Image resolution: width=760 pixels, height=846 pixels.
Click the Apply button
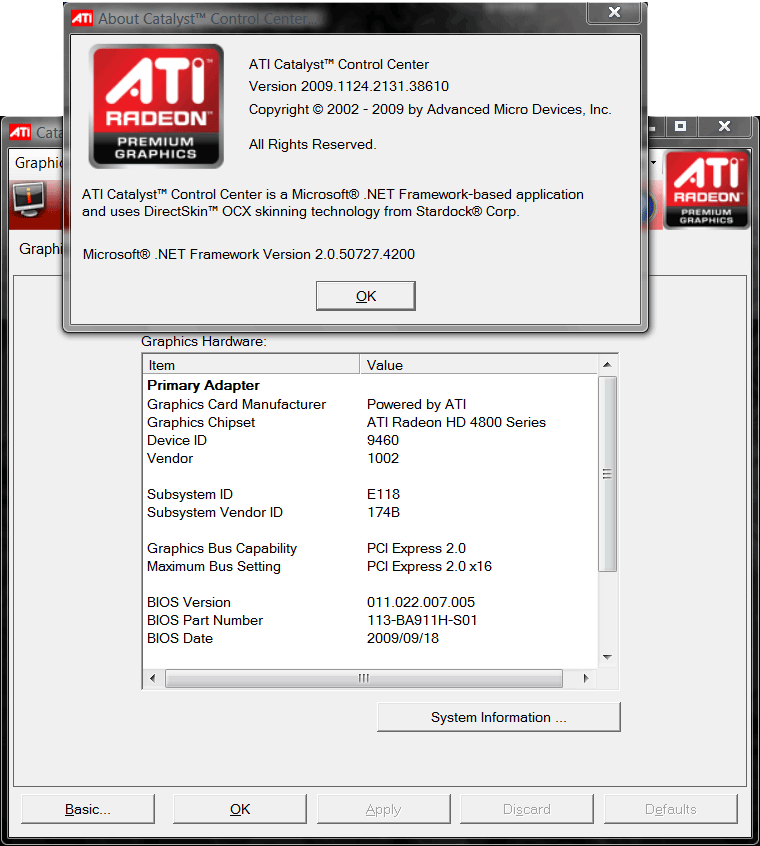coord(384,809)
